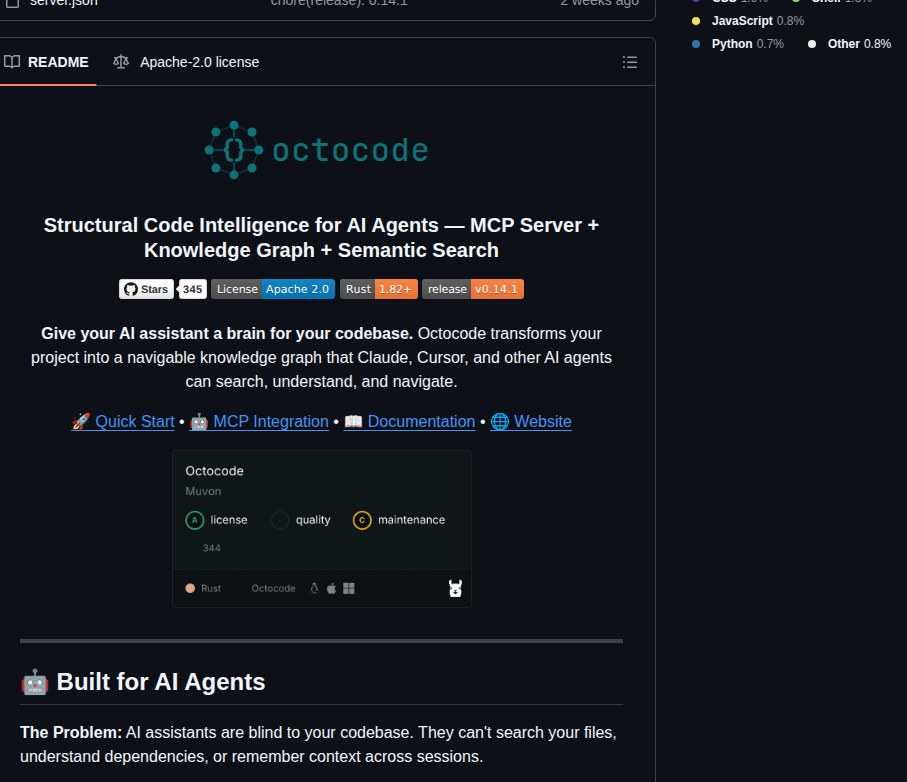Image resolution: width=907 pixels, height=782 pixels.
Task: Switch to the README tab
Action: point(46,62)
